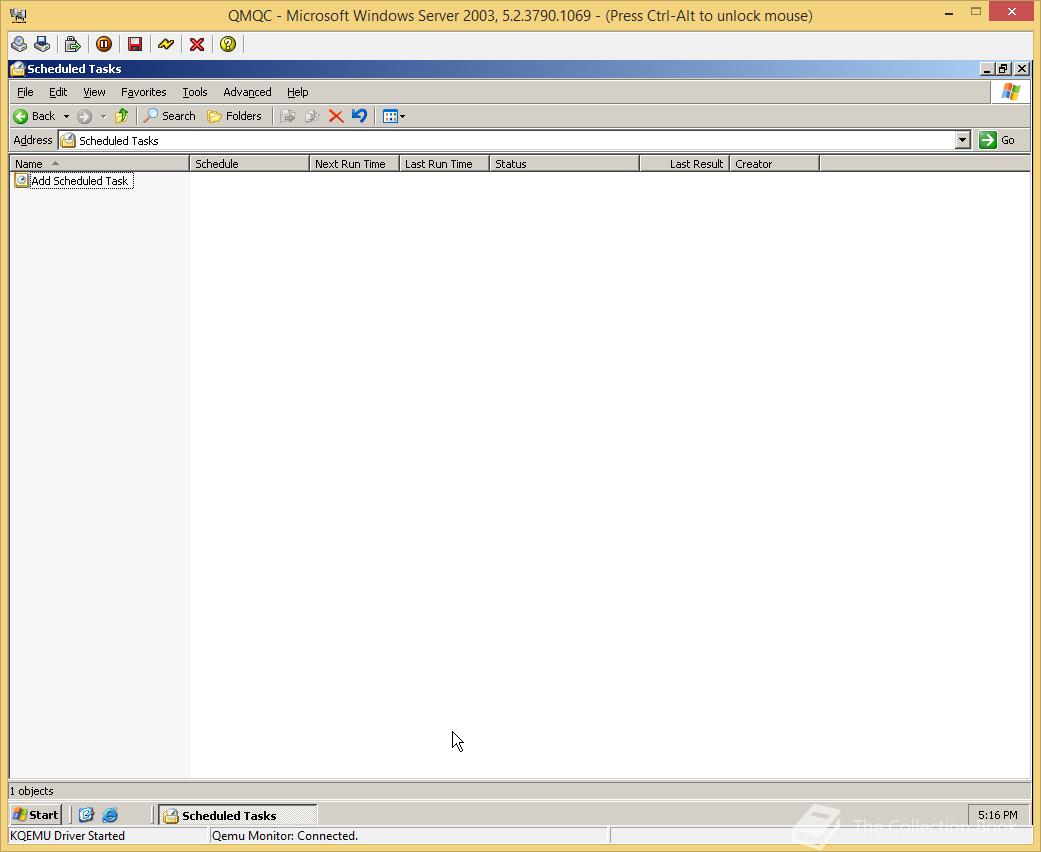Sort by the Status column header
This screenshot has height=852, width=1041.
click(564, 163)
